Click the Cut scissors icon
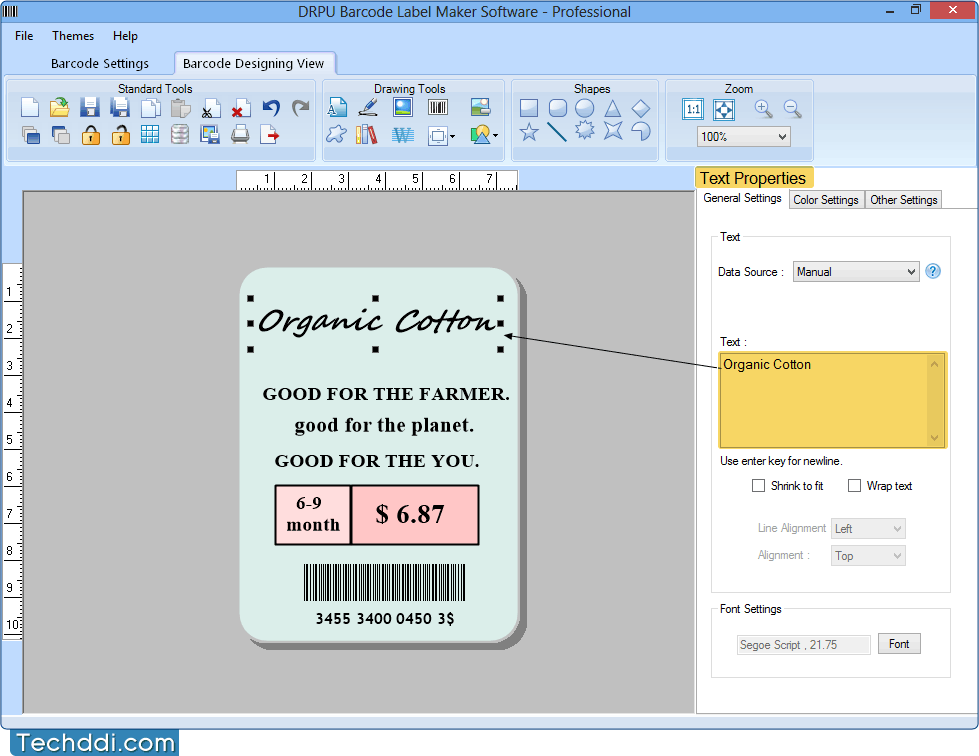Viewport: 979px width, 756px height. click(210, 109)
